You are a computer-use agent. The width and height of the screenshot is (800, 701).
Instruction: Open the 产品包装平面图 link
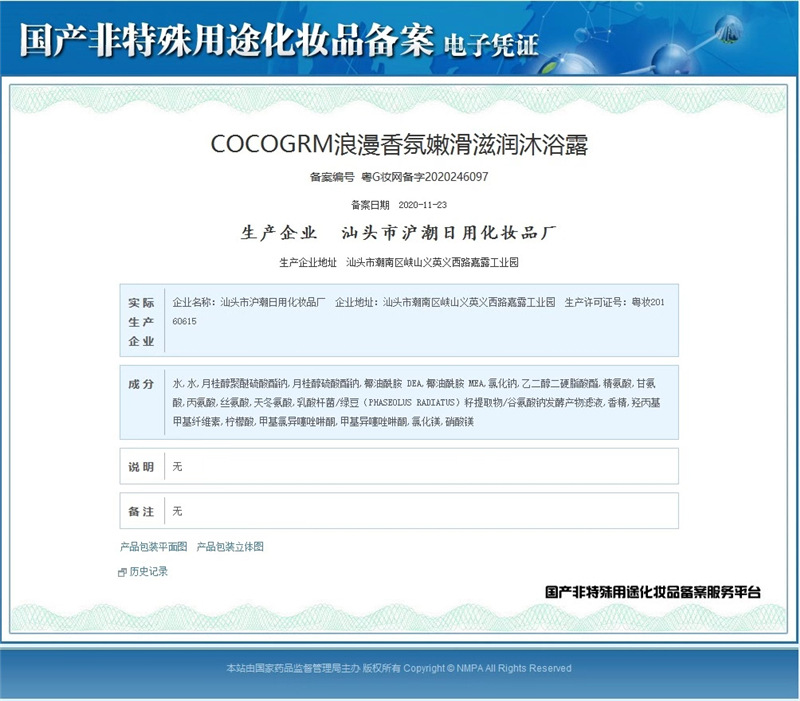pos(154,547)
